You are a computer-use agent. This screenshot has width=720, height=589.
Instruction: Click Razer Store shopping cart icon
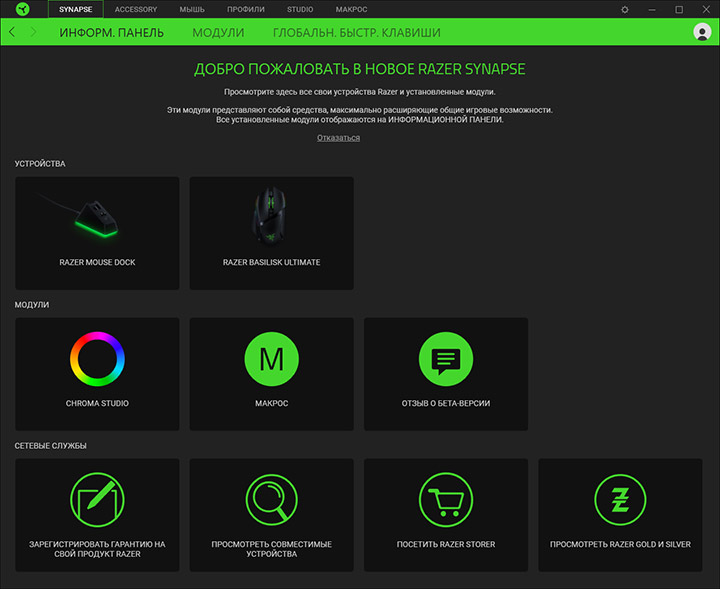pyautogui.click(x=445, y=499)
